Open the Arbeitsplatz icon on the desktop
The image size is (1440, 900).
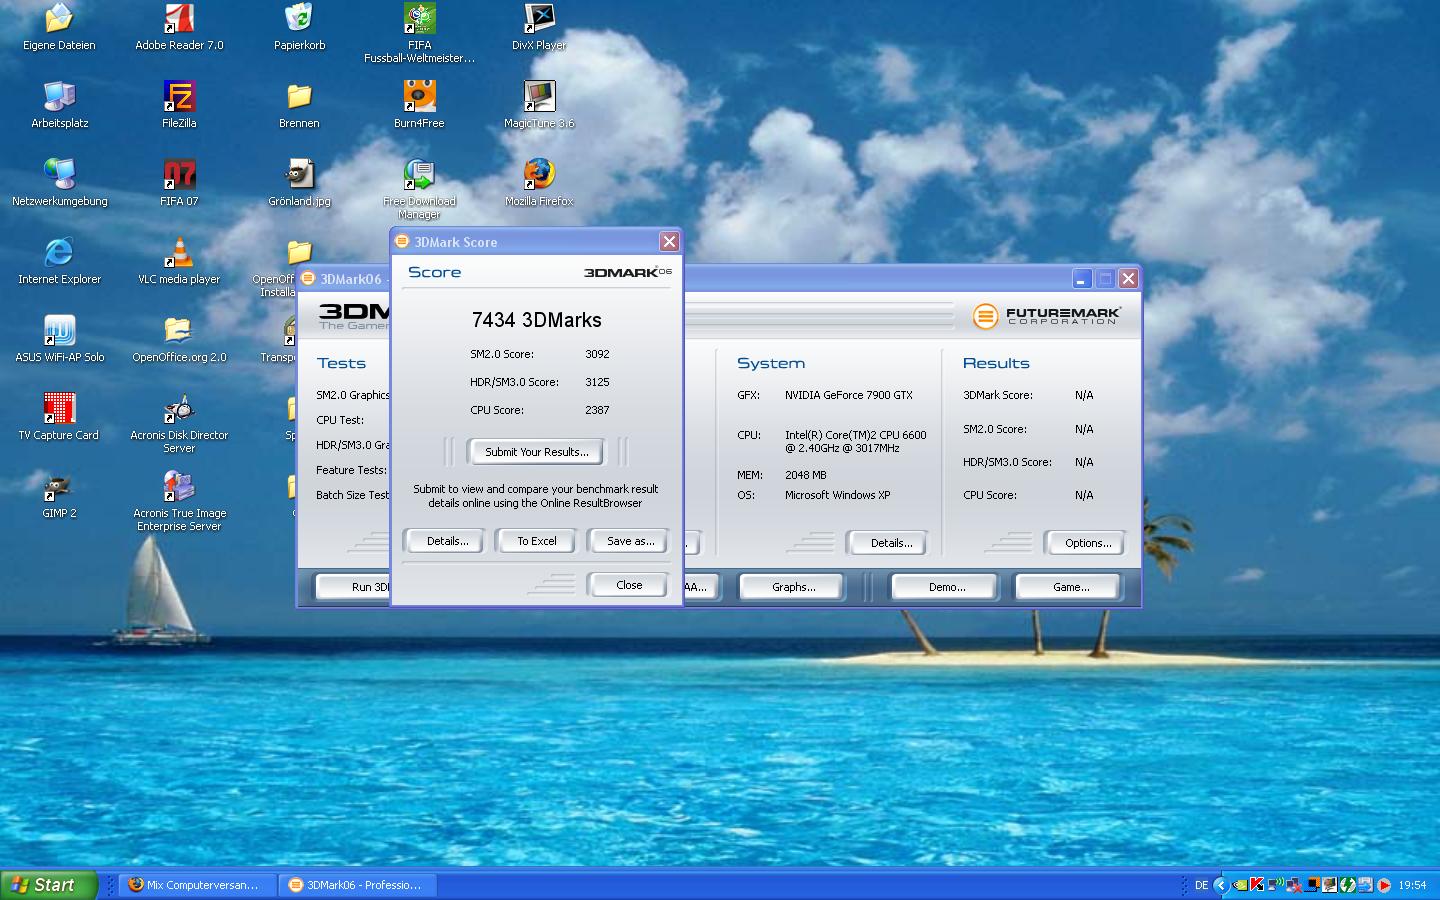(x=59, y=106)
